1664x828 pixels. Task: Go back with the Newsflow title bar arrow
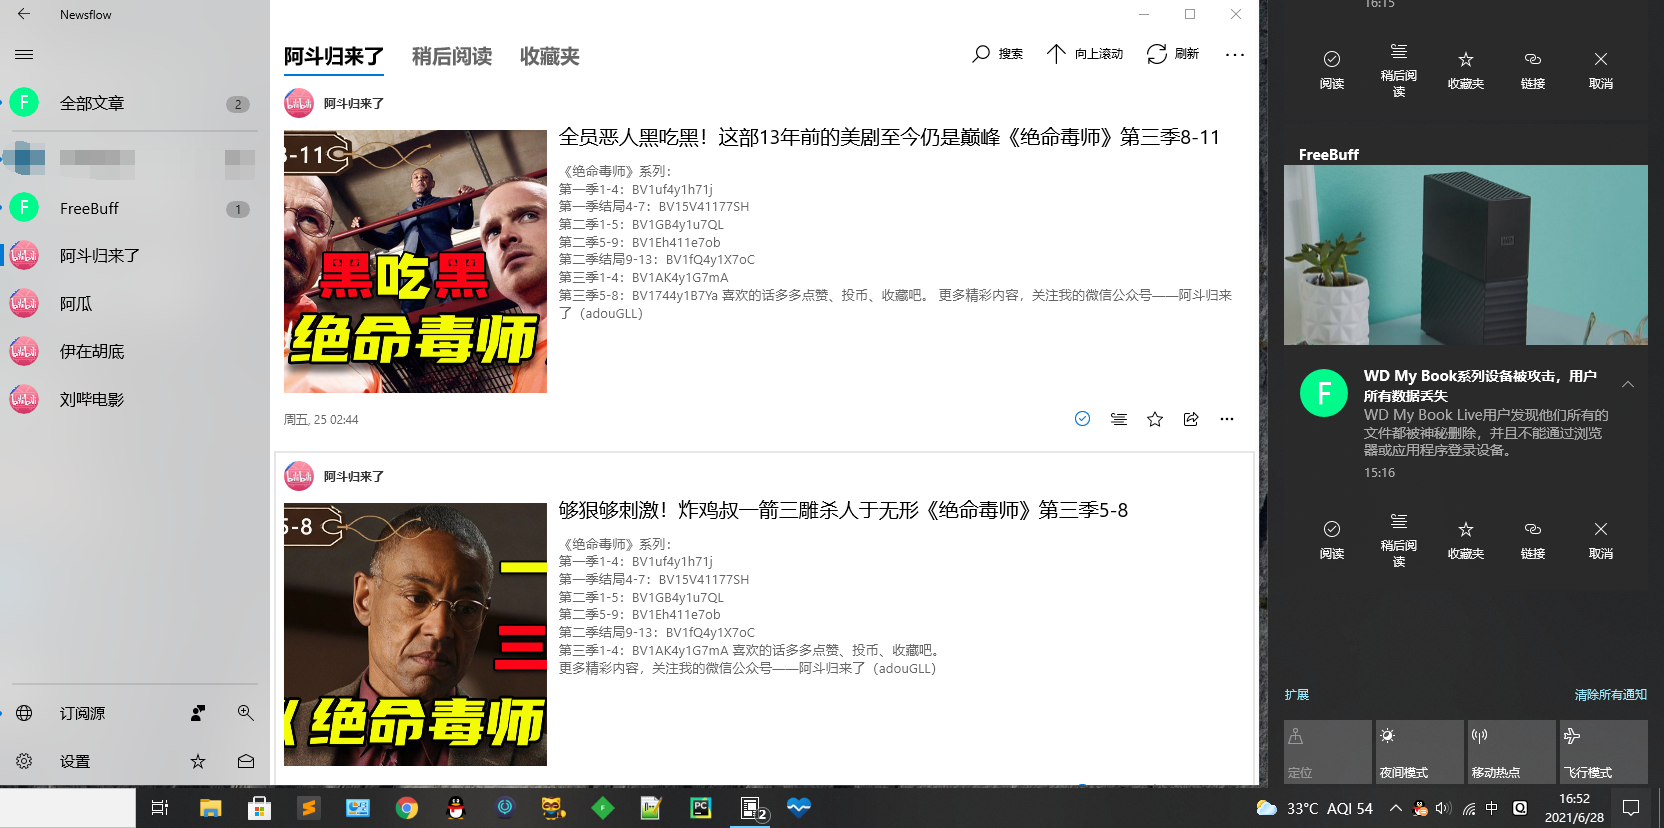coord(24,14)
